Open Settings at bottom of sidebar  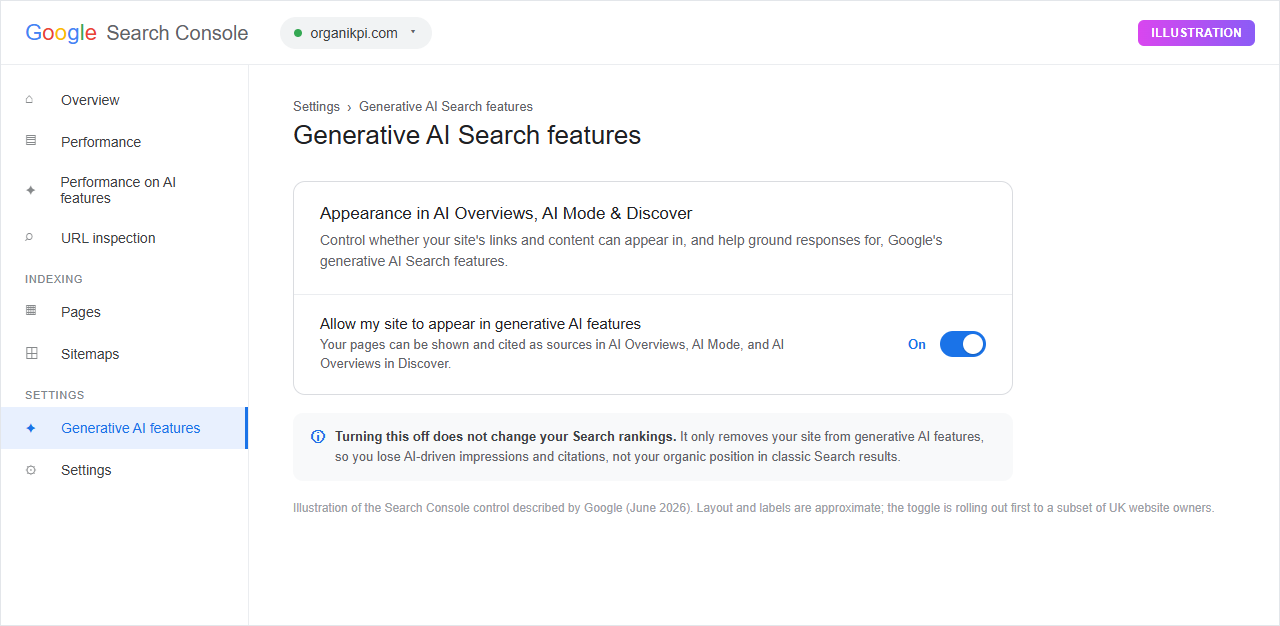coord(124,470)
